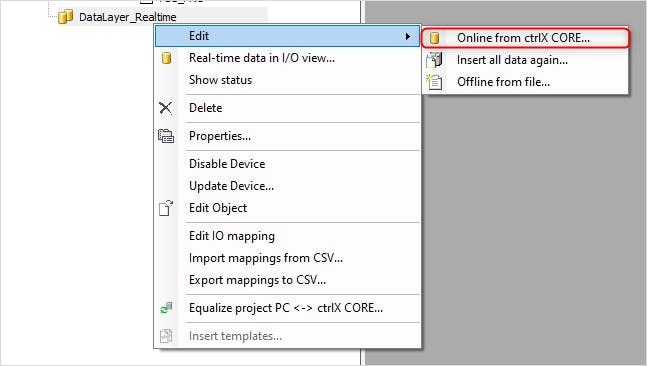
Task: Click the Edit Object document icon
Action: (166, 208)
